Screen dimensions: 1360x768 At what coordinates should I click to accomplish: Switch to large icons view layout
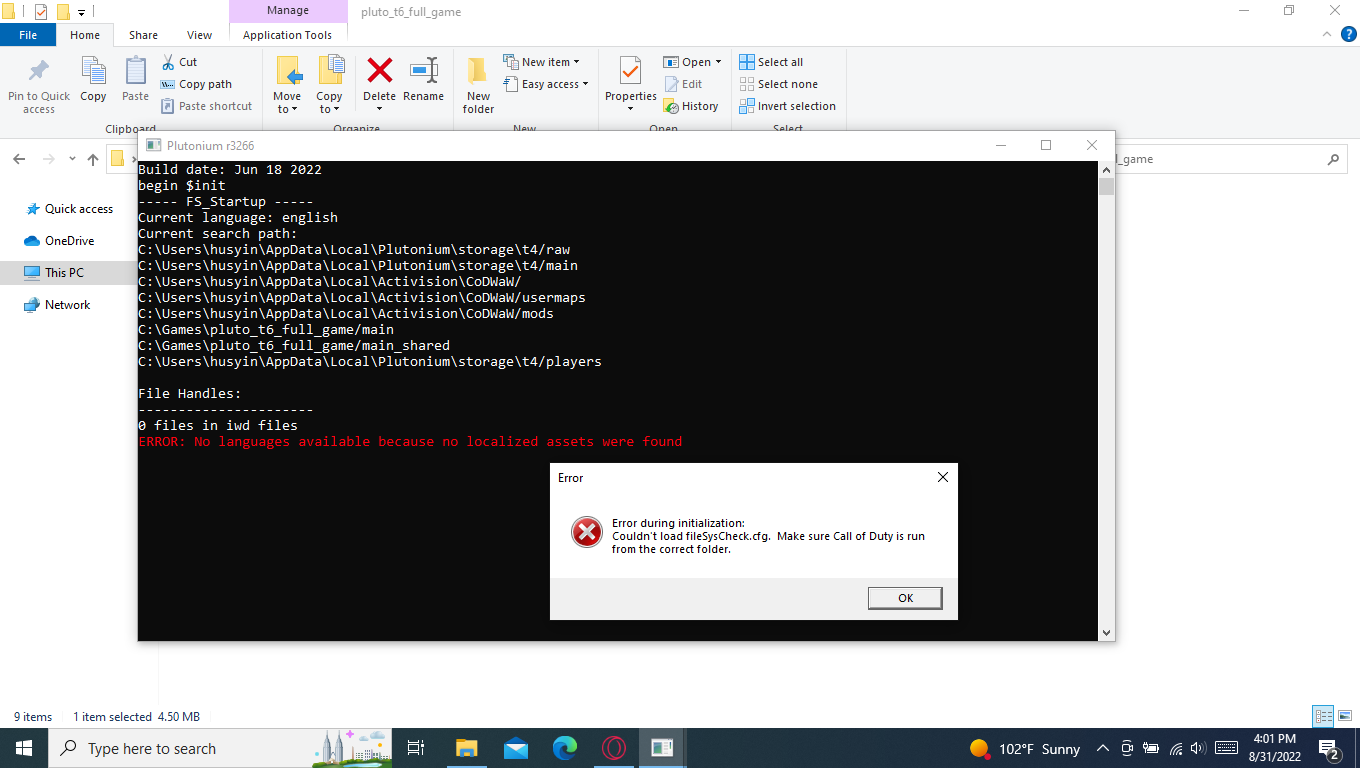tap(1346, 716)
